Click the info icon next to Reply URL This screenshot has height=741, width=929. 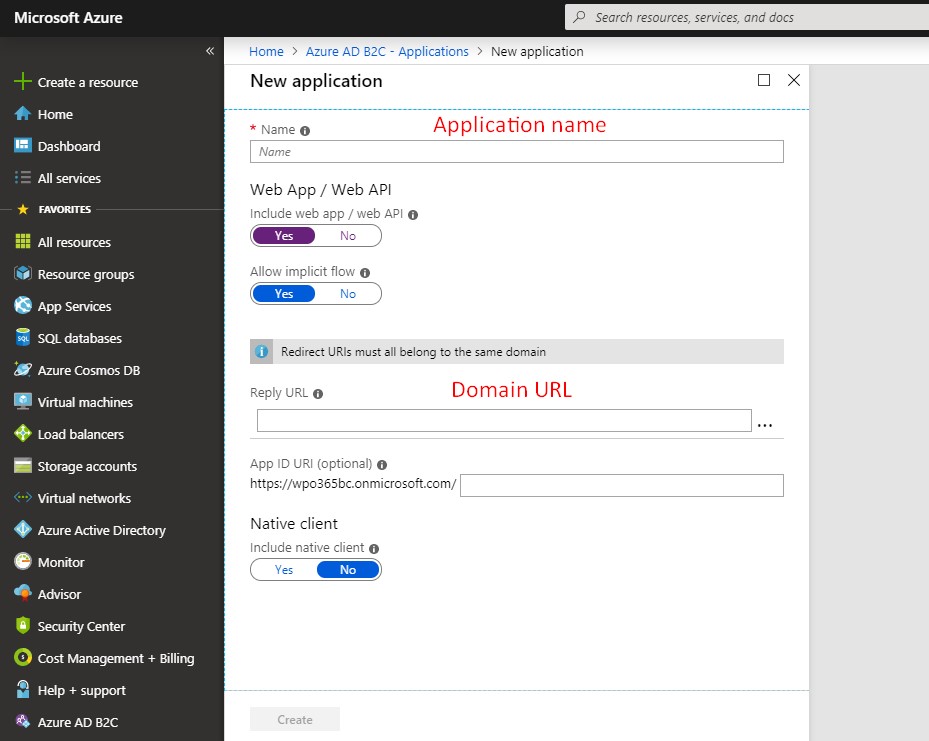pos(318,394)
